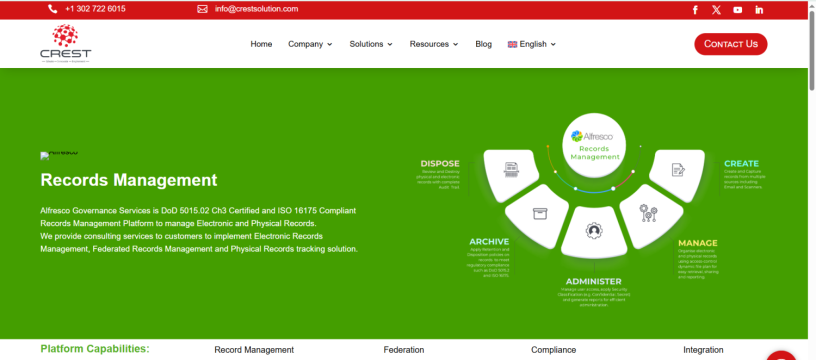The height and width of the screenshot is (360, 816).
Task: Click the page vertical scrollbar thumb
Action: click(x=811, y=50)
